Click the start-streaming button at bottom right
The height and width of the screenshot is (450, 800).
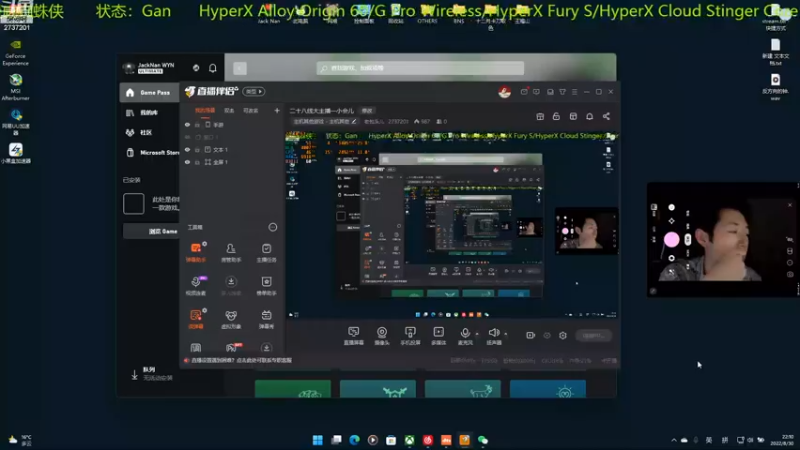point(593,335)
